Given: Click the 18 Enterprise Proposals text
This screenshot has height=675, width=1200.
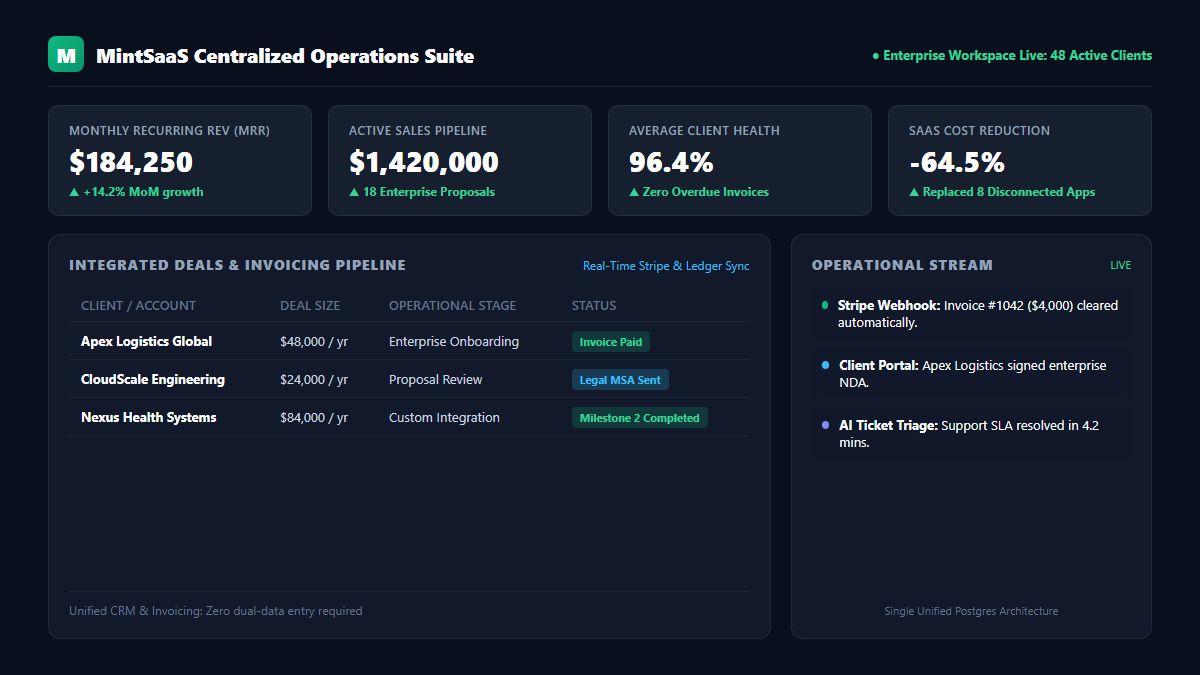Looking at the screenshot, I should coord(422,192).
